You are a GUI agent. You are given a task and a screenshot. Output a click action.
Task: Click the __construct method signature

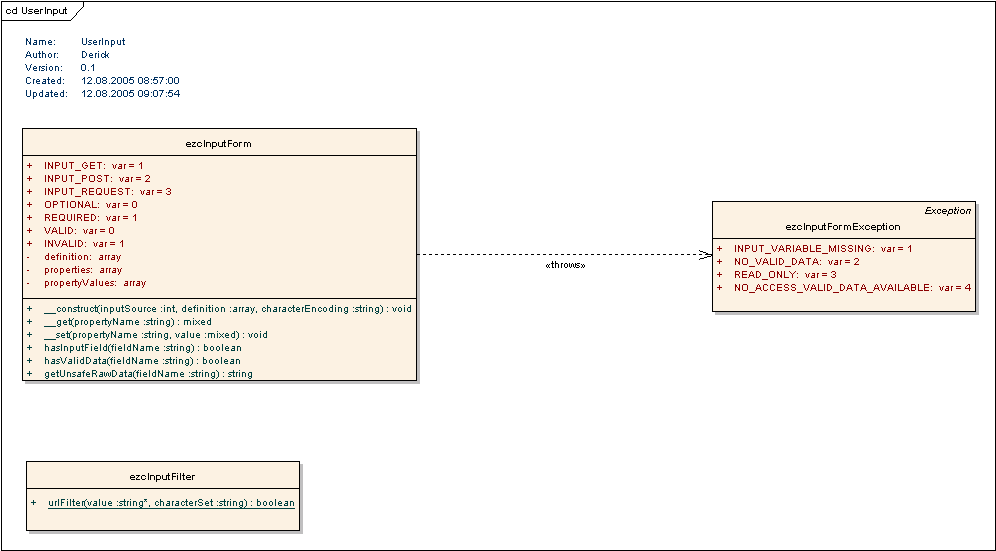pyautogui.click(x=227, y=309)
